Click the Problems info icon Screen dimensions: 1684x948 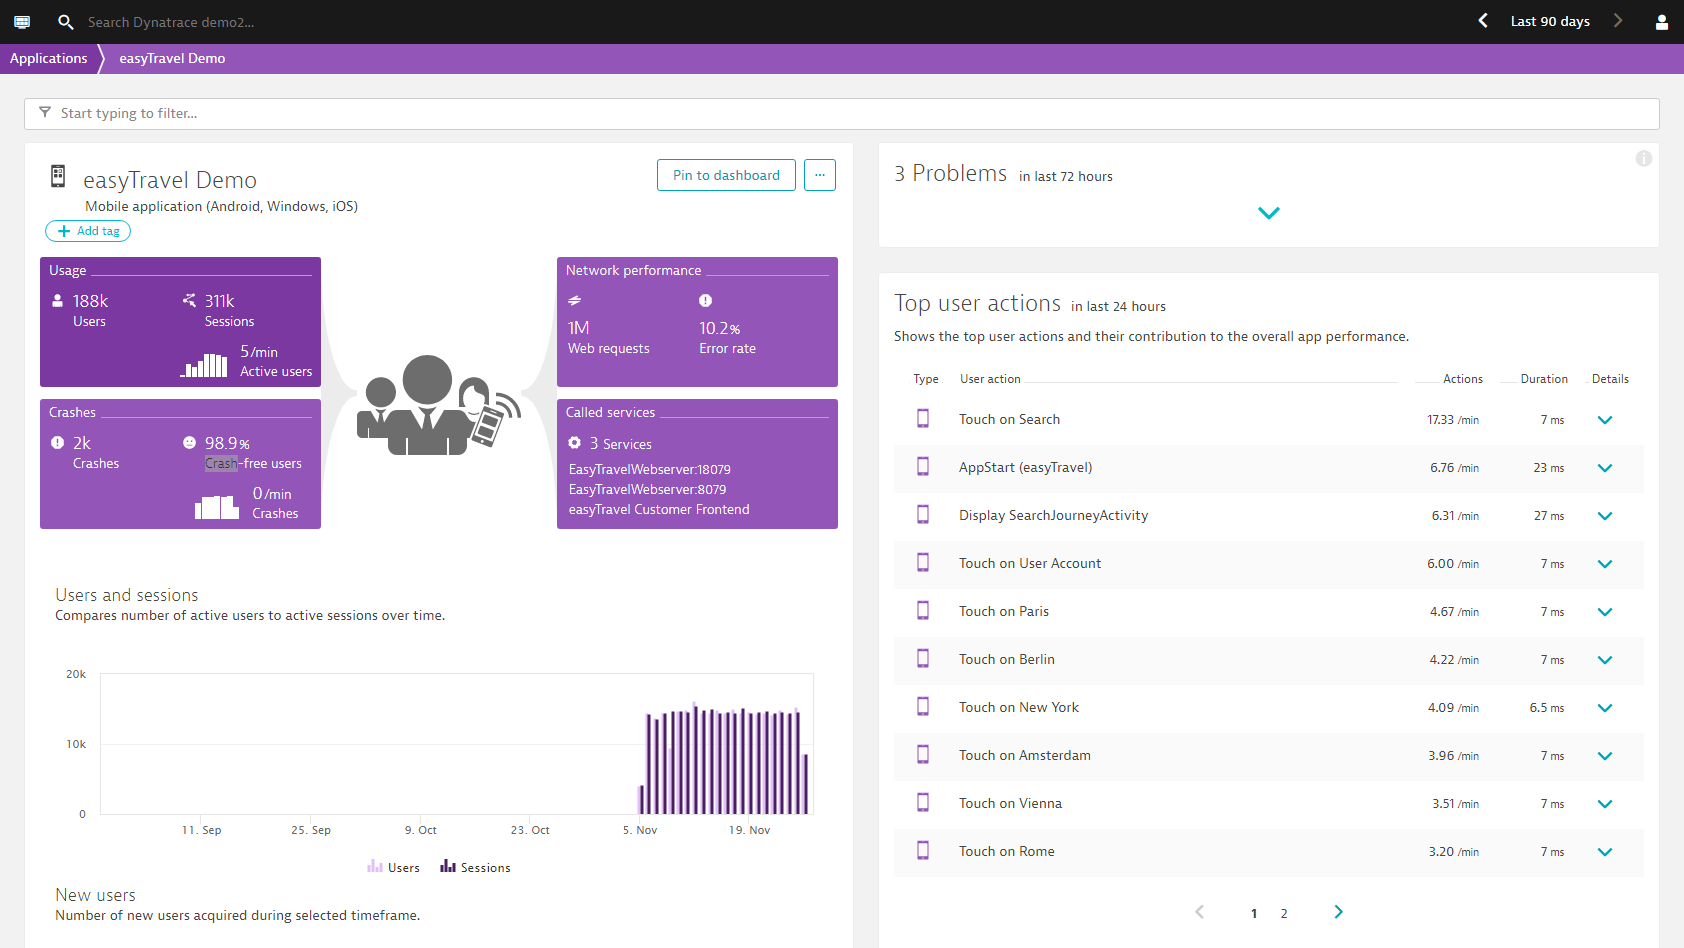(1643, 159)
